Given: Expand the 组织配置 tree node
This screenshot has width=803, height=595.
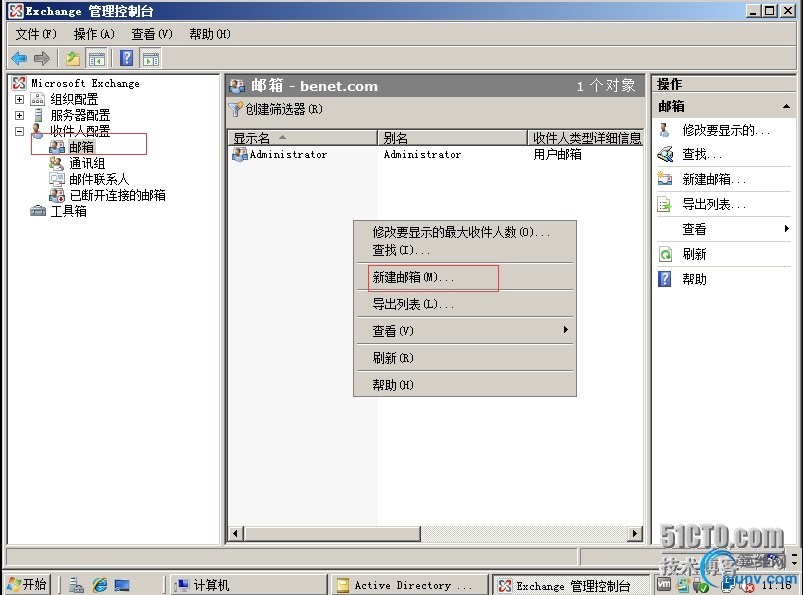Looking at the screenshot, I should point(19,99).
